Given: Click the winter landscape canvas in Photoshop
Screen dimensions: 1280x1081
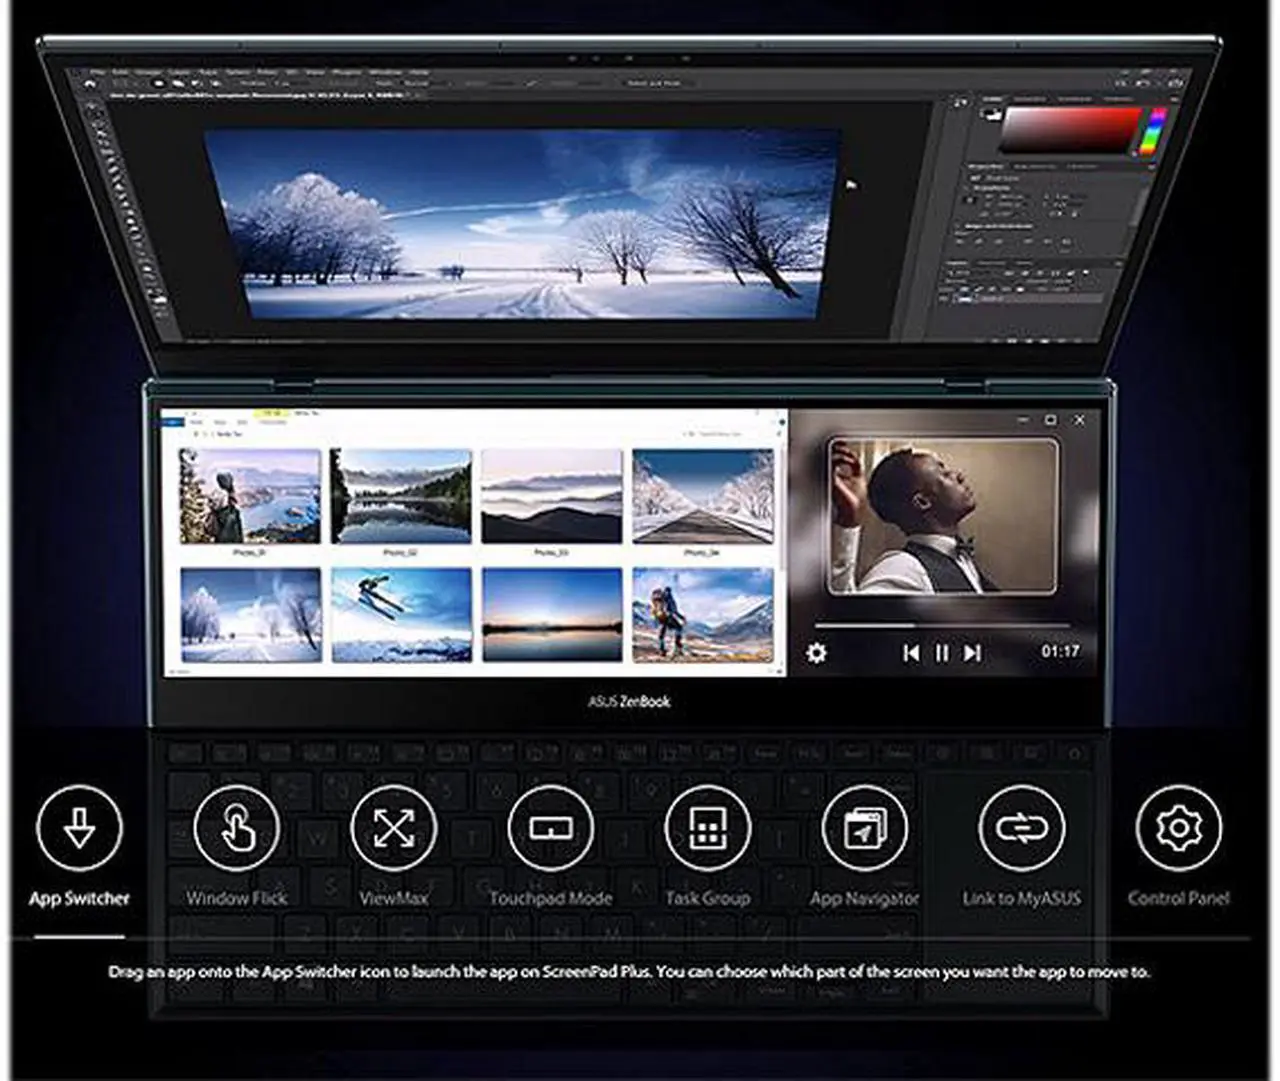Looking at the screenshot, I should [522, 222].
